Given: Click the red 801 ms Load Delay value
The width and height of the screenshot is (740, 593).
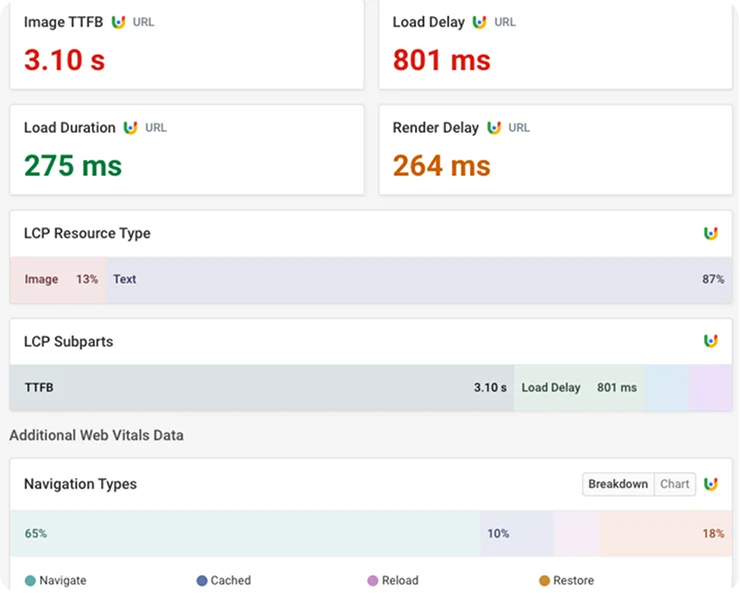Looking at the screenshot, I should click(442, 60).
